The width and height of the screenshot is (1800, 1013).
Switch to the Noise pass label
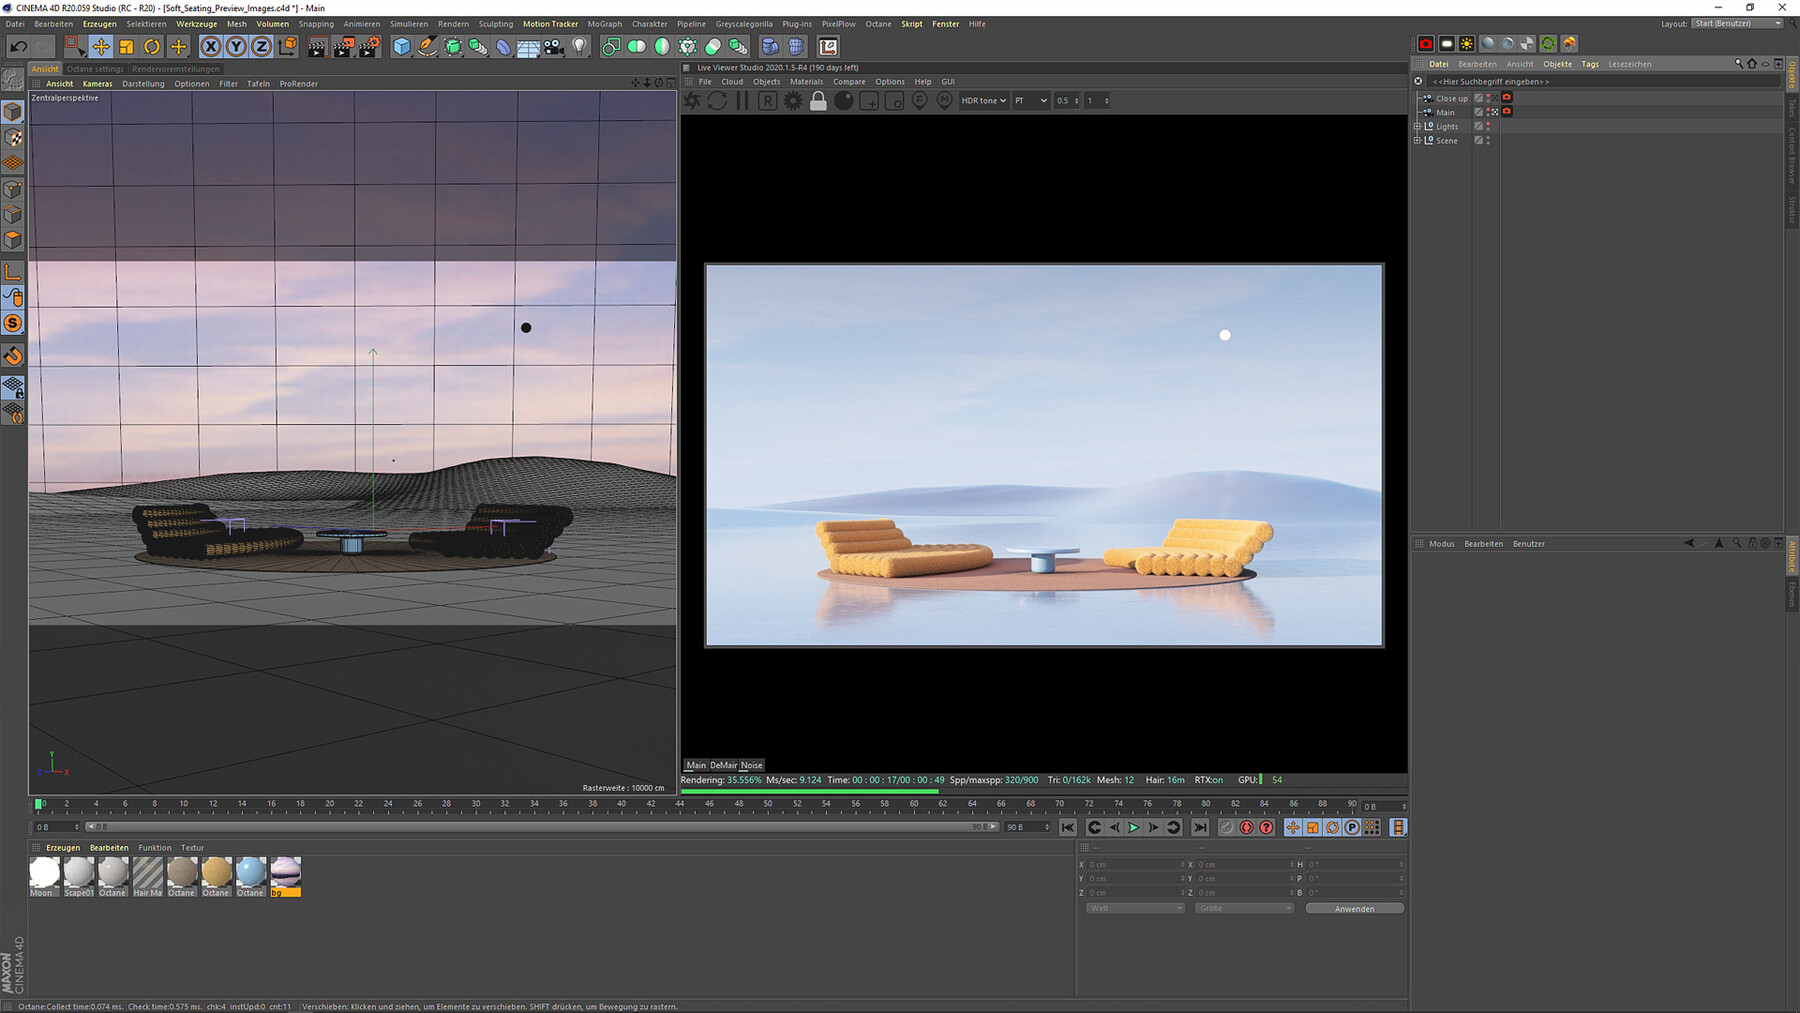pos(752,764)
